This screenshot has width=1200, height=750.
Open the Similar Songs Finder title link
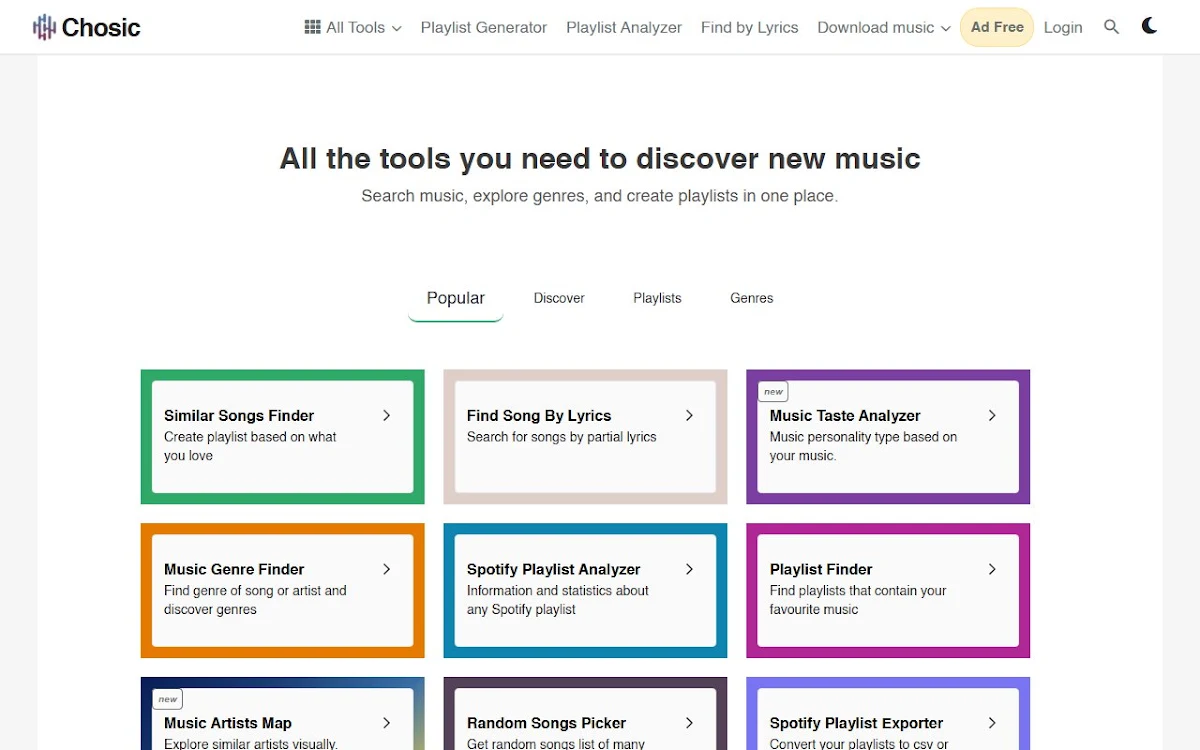pyautogui.click(x=239, y=416)
